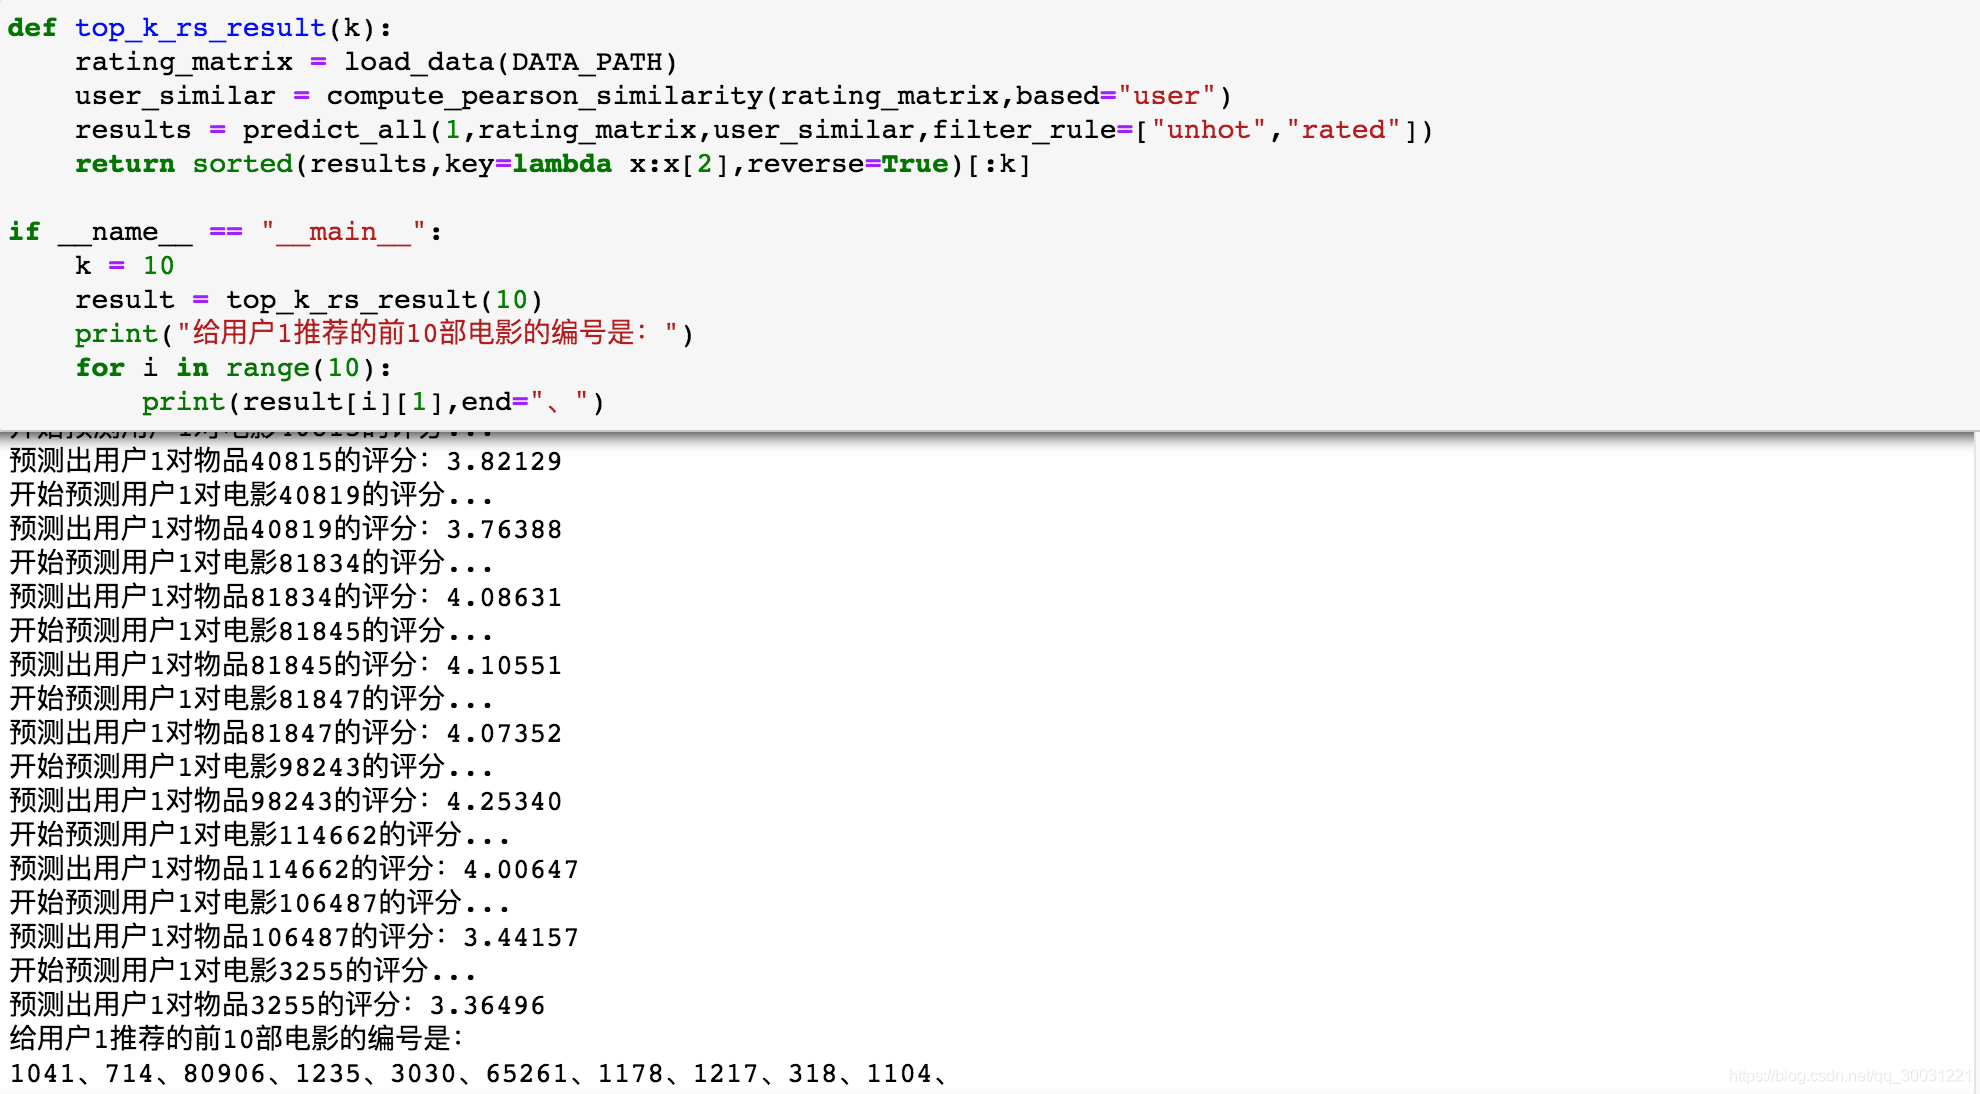1980x1094 pixels.
Task: Click the predict_all function call
Action: click(334, 130)
